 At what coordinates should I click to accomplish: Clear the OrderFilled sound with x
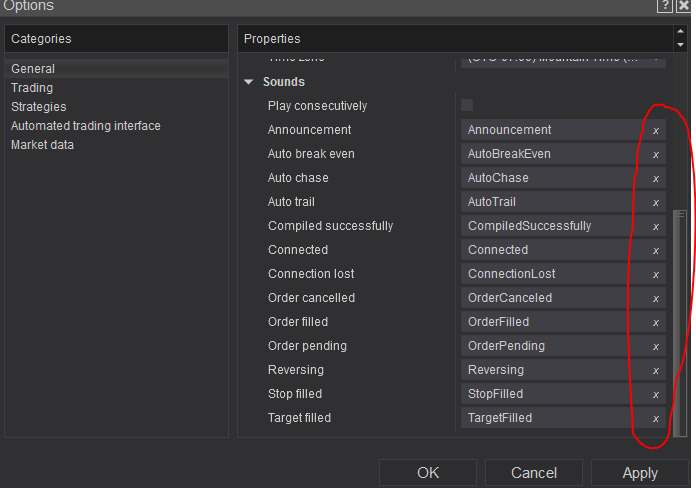tap(656, 322)
